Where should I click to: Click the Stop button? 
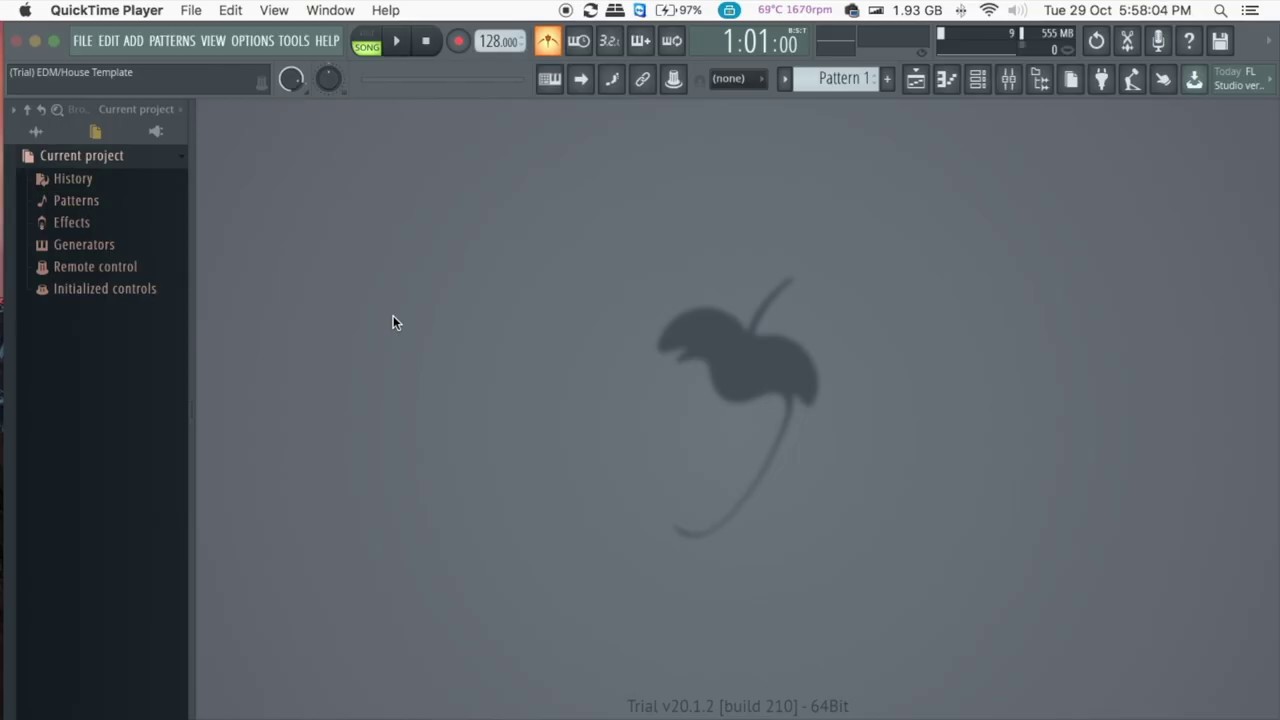pyautogui.click(x=426, y=41)
